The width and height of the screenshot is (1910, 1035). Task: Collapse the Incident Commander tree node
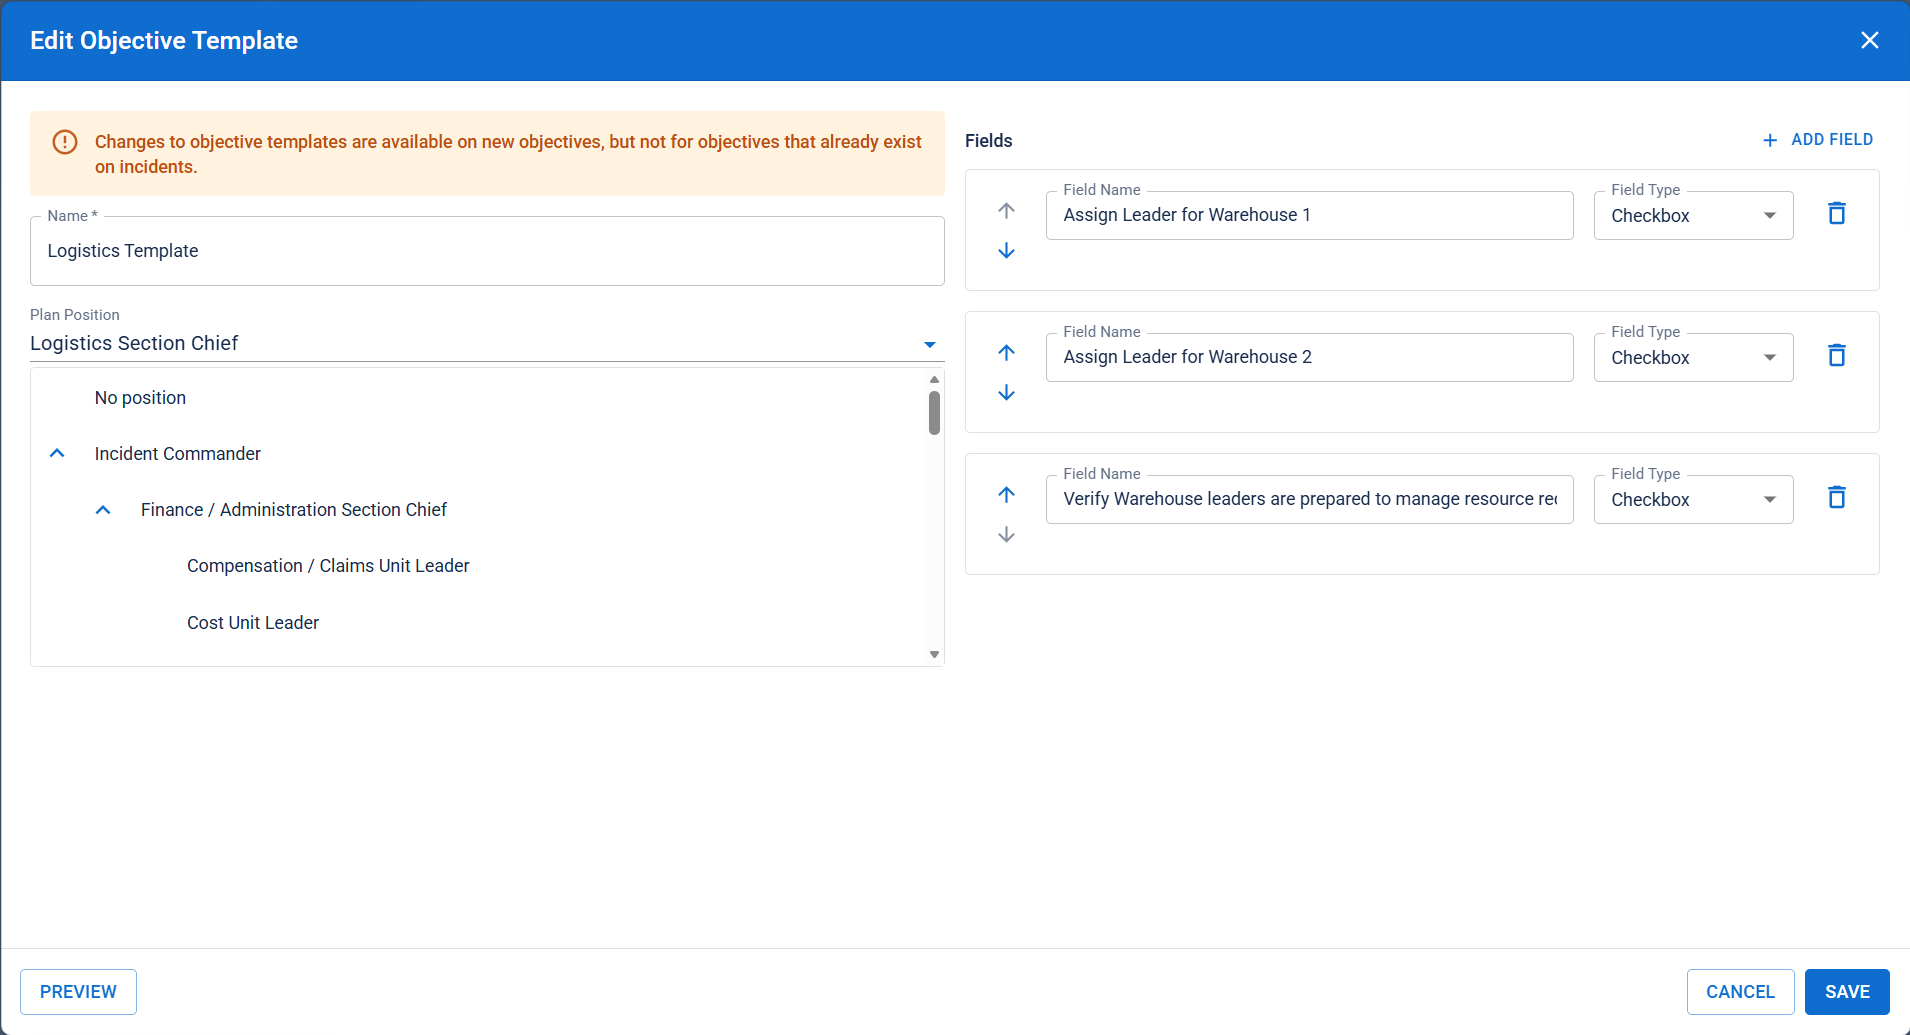pos(57,454)
